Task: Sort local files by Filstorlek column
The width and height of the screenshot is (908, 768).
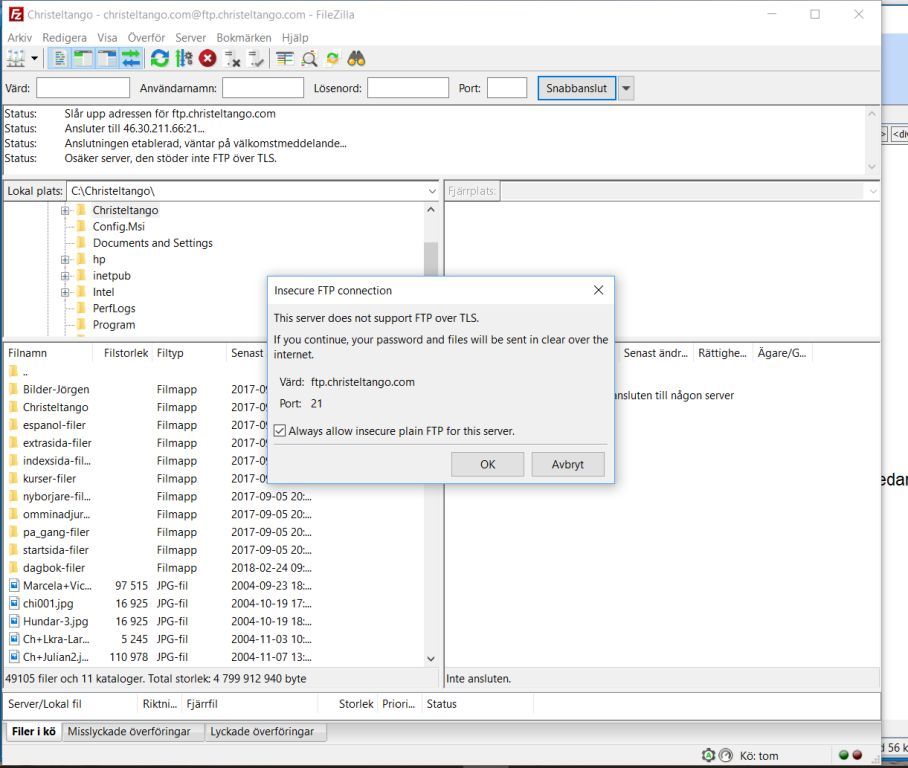Action: pyautogui.click(x=123, y=353)
